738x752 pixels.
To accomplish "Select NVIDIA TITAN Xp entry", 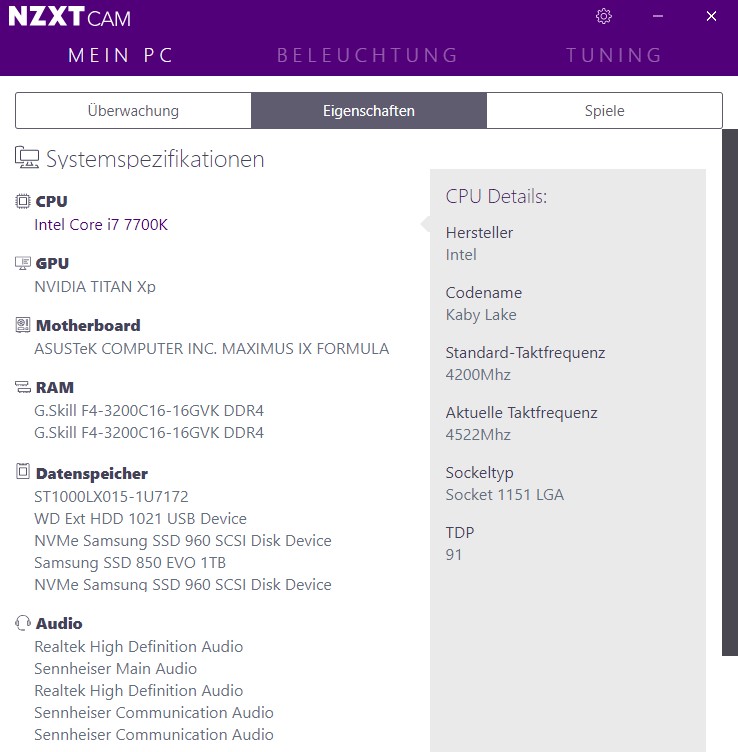I will pyautogui.click(x=95, y=286).
